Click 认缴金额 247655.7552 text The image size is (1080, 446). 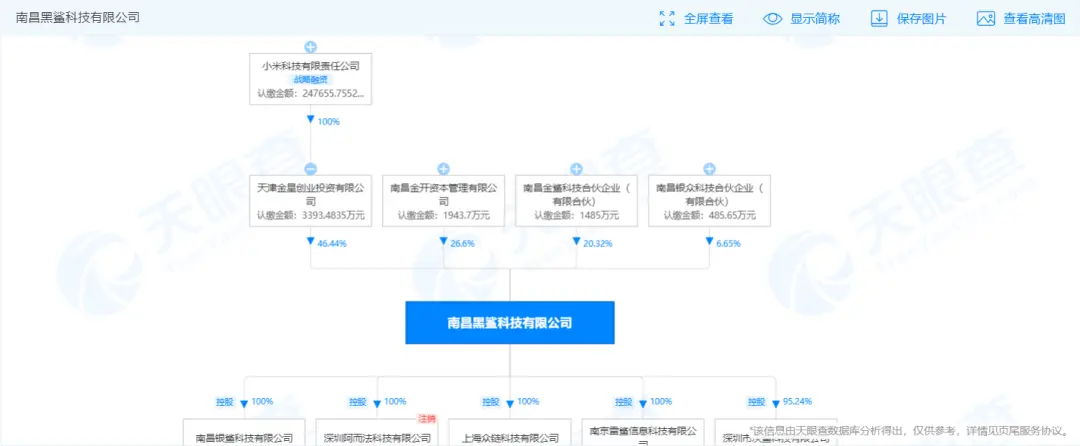click(x=311, y=93)
